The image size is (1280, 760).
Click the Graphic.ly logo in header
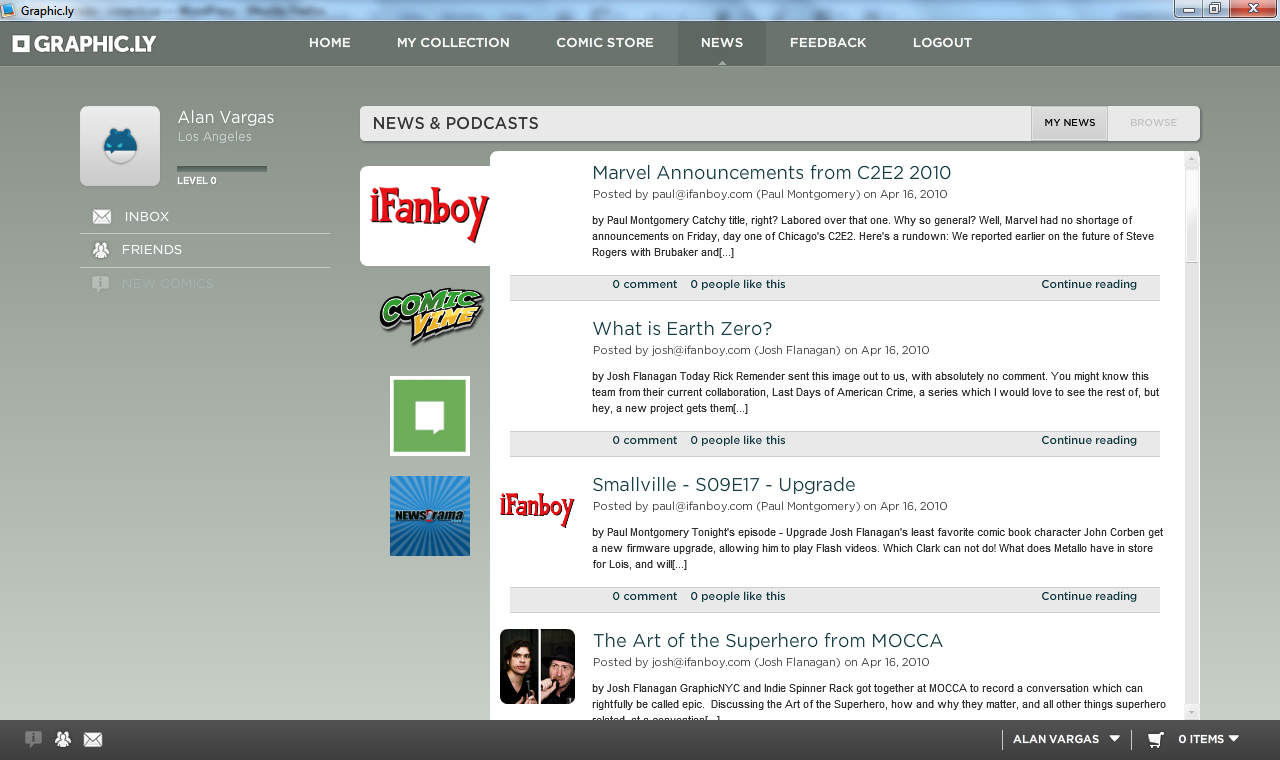pos(84,44)
